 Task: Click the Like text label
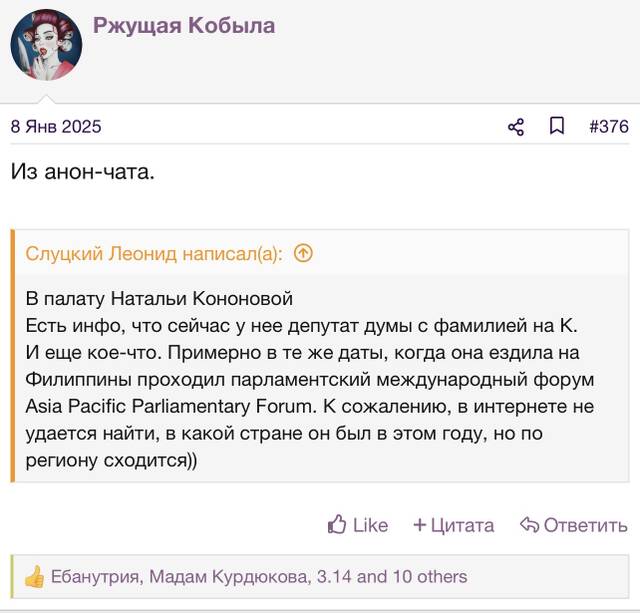[x=370, y=525]
